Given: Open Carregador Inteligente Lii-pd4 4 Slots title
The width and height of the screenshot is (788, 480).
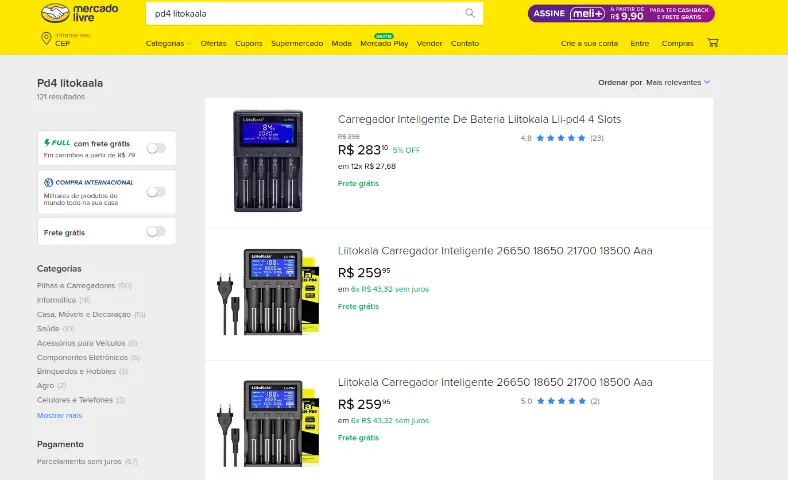Looking at the screenshot, I should 479,120.
